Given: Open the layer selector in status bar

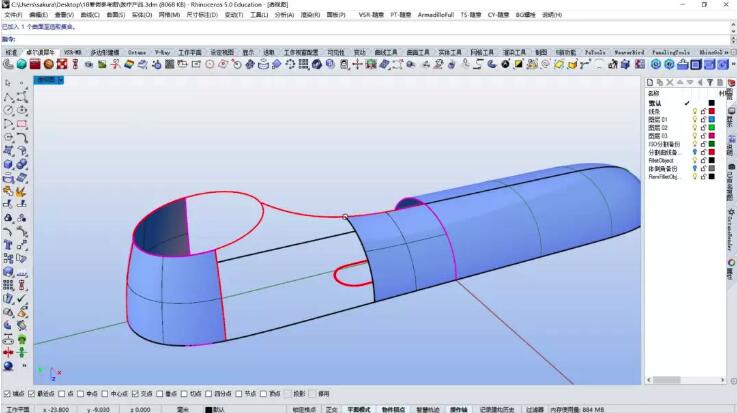Looking at the screenshot, I should [218, 409].
